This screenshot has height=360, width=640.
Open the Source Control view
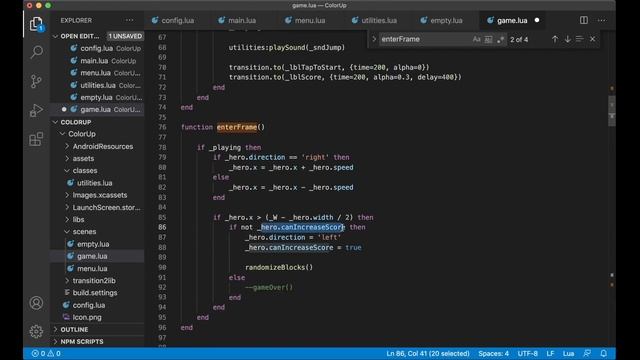point(36,81)
